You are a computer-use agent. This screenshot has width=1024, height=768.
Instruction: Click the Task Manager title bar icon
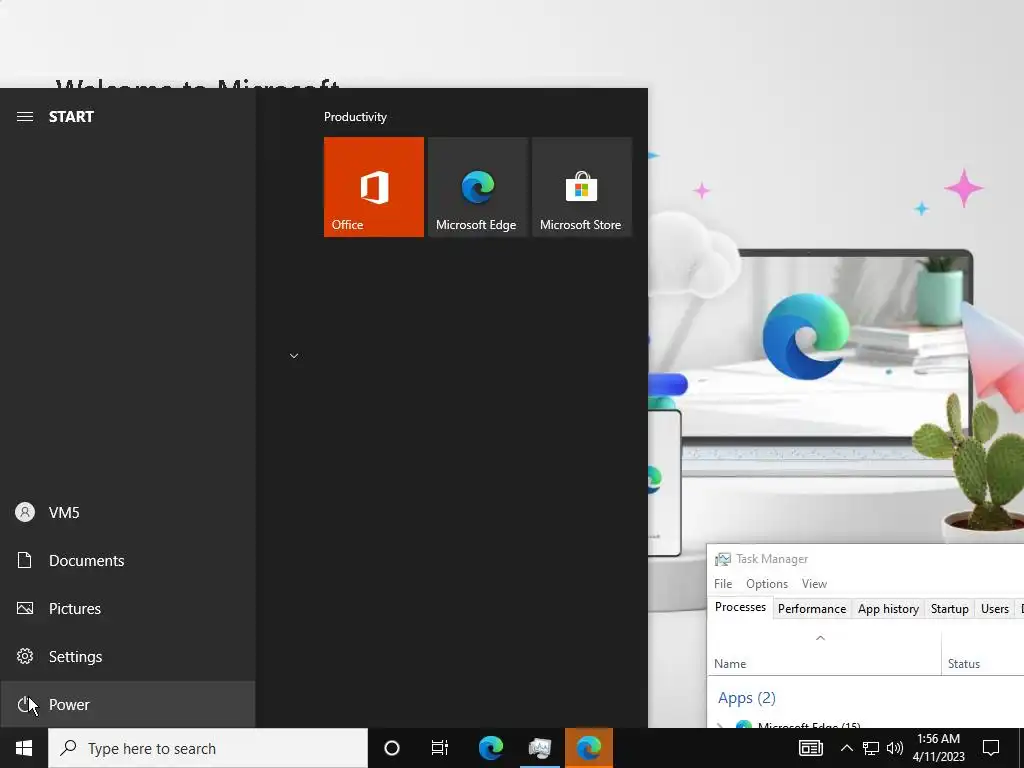tap(722, 559)
